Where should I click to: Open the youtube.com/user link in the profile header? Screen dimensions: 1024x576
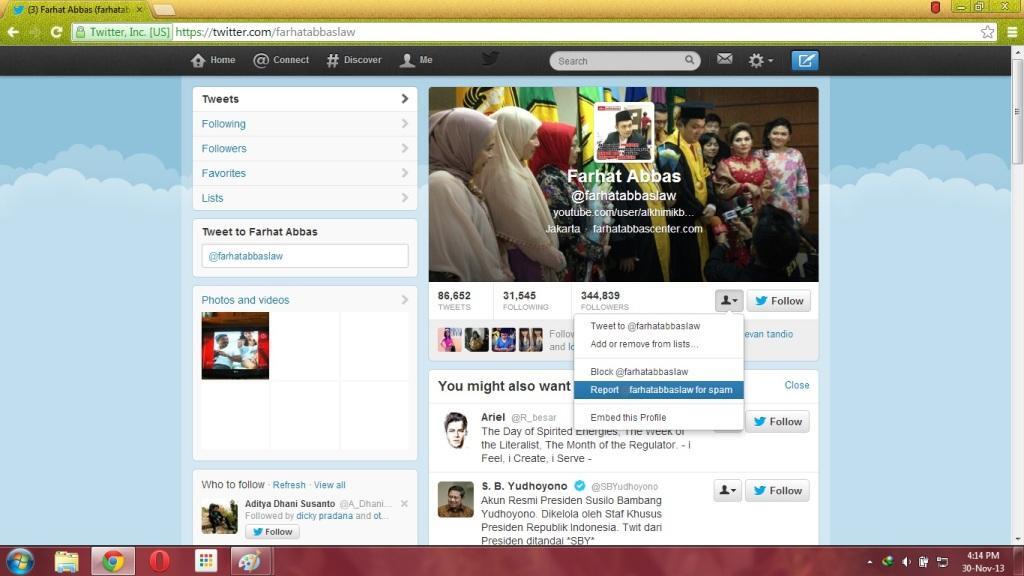623,212
